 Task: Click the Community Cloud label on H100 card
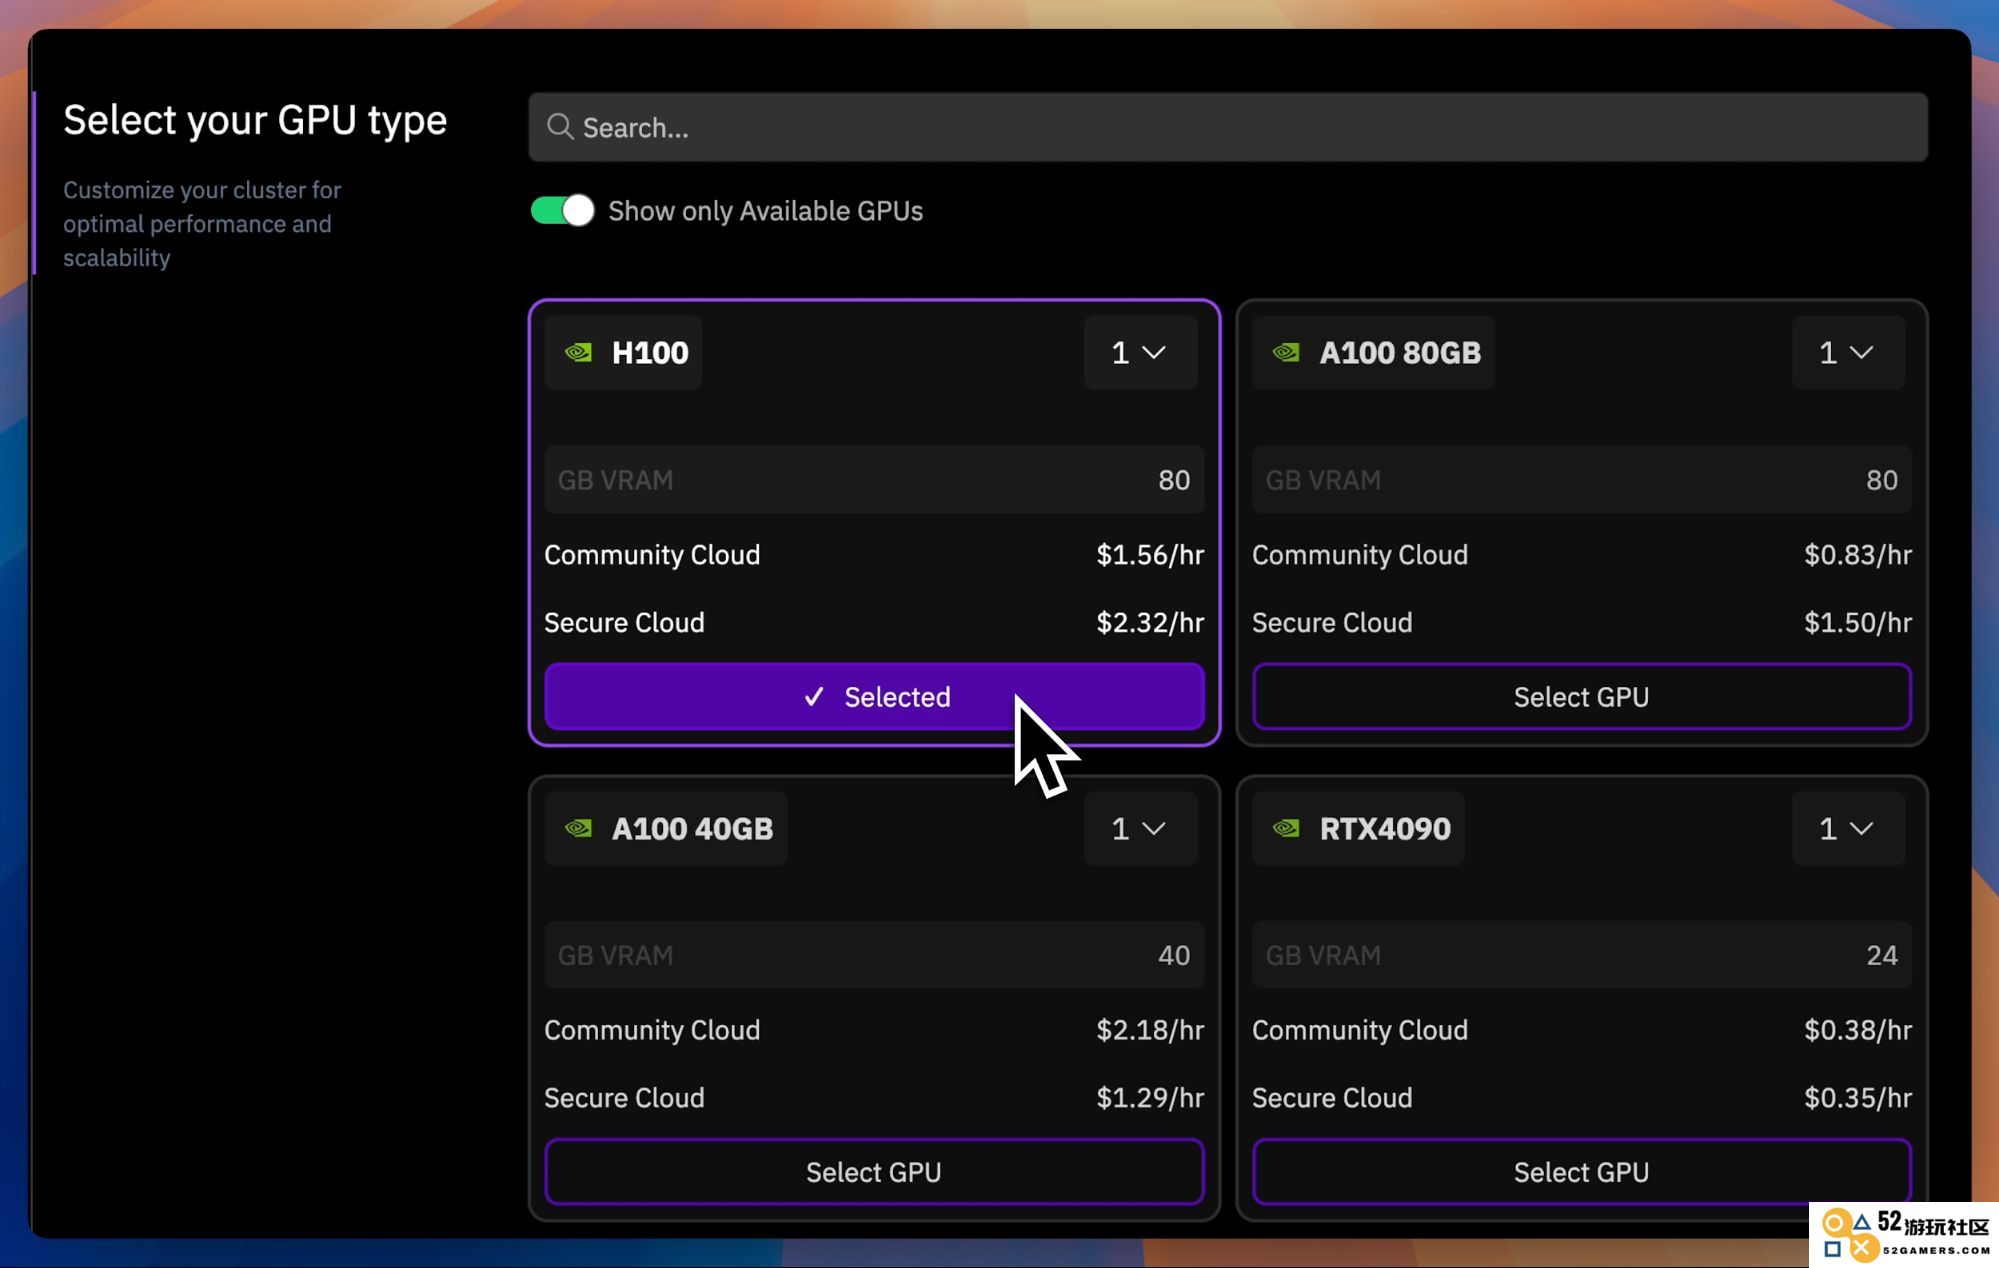(652, 555)
